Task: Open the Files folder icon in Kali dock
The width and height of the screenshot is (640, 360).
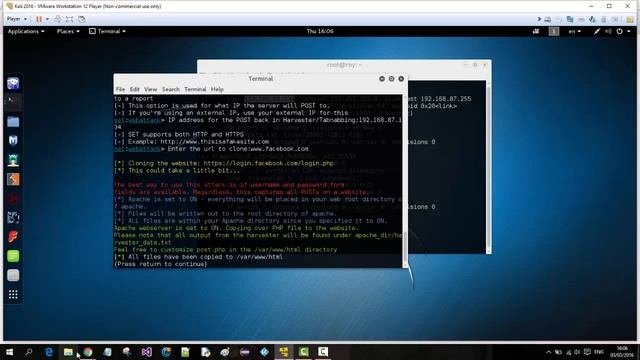Action: coord(13,122)
